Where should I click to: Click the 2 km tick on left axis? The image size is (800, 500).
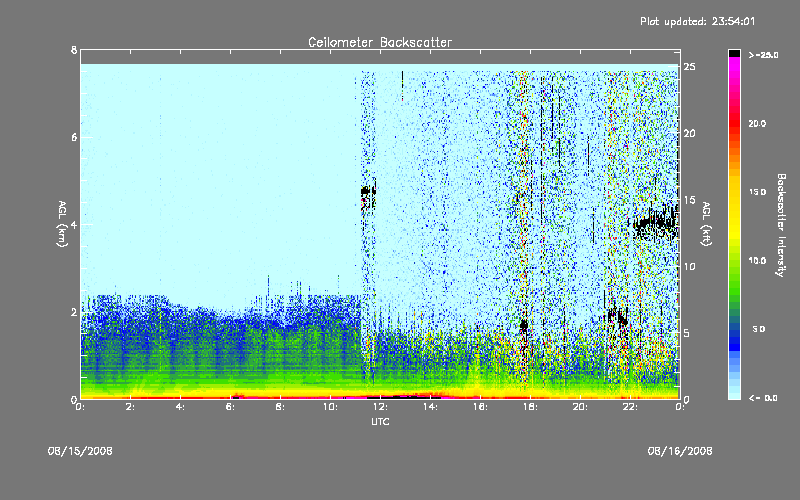point(74,312)
